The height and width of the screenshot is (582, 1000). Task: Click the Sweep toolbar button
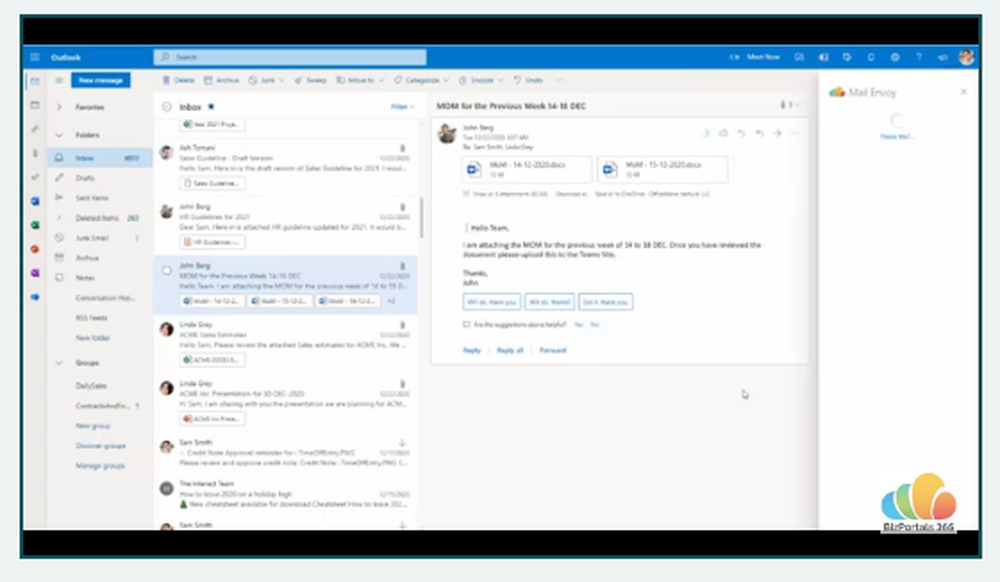[x=311, y=80]
